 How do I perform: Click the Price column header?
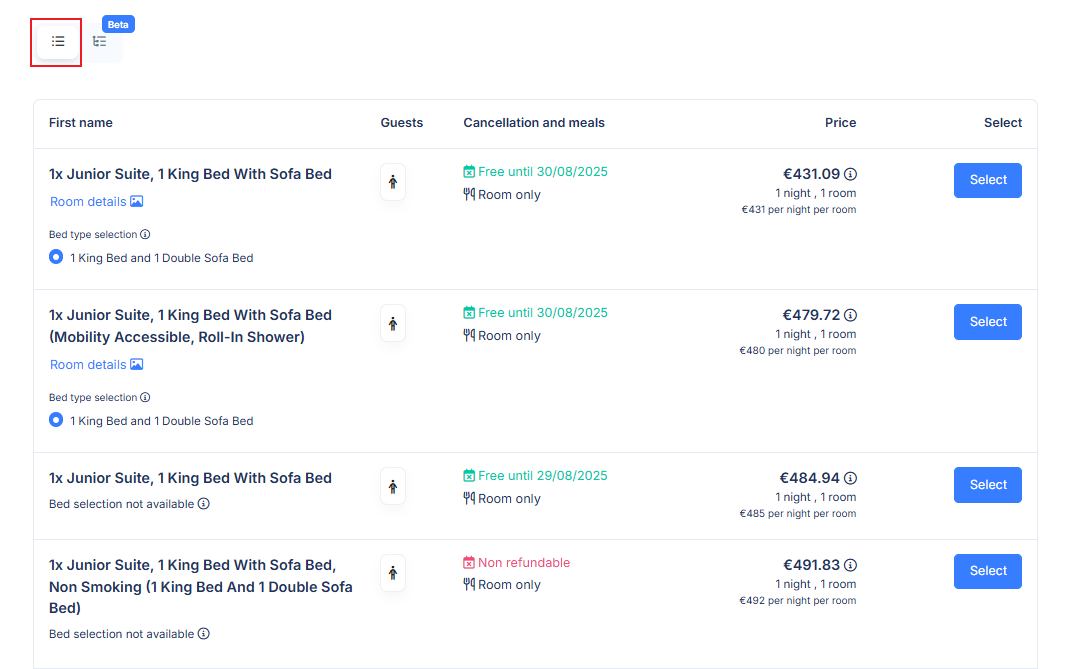point(840,123)
